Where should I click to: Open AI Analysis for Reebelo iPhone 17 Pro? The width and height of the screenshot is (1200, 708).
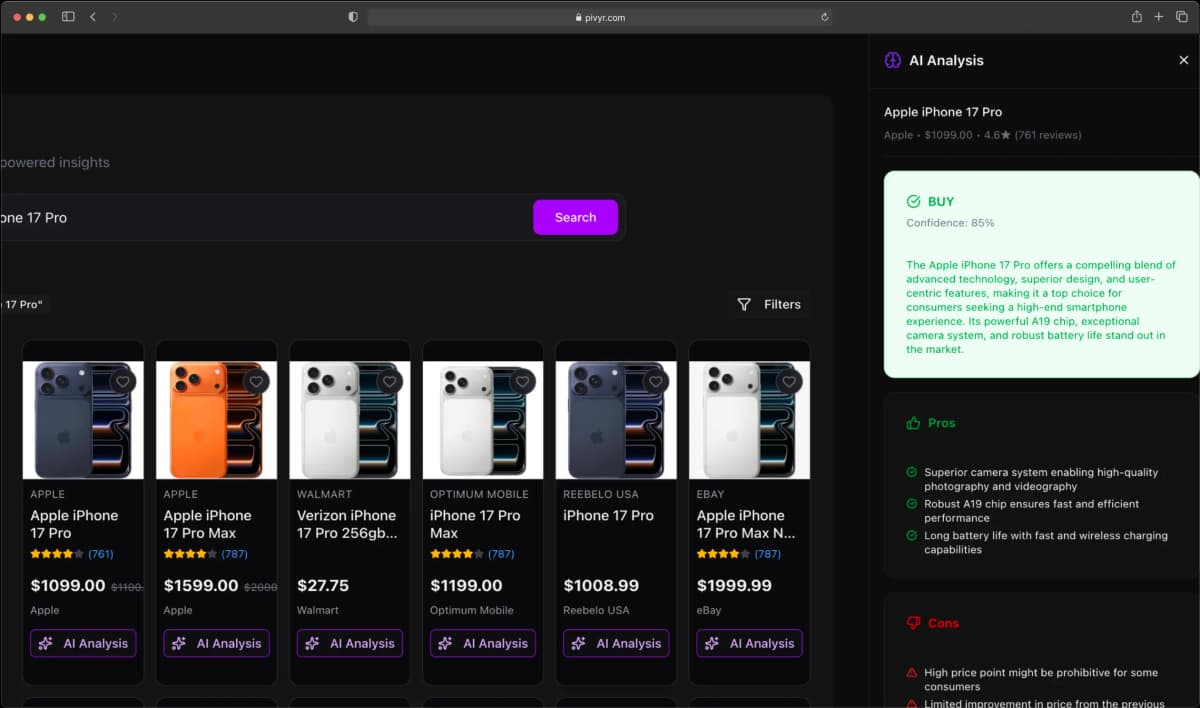point(616,643)
